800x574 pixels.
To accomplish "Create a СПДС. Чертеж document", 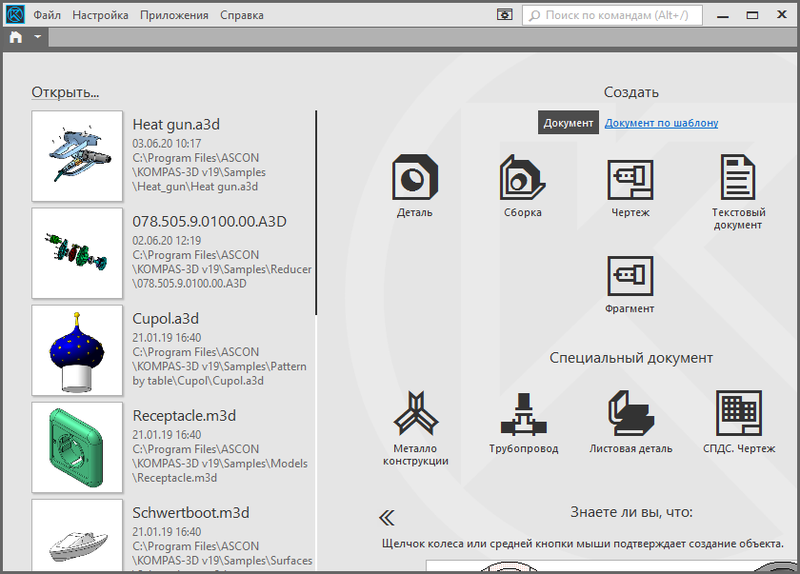I will (x=739, y=422).
